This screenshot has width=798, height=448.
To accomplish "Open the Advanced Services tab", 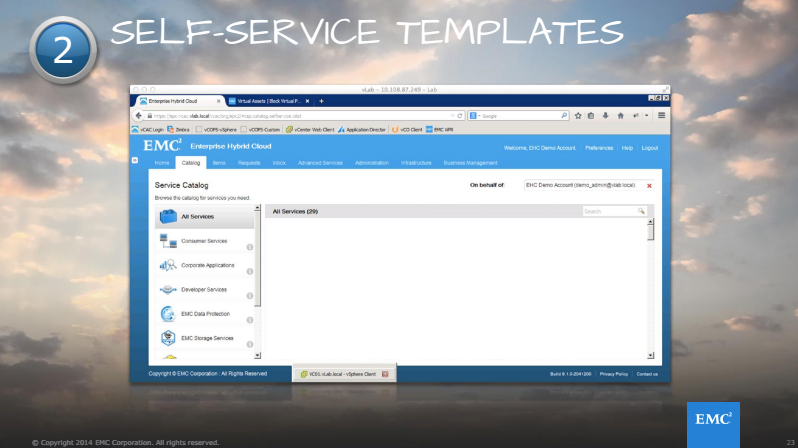I will [x=320, y=163].
